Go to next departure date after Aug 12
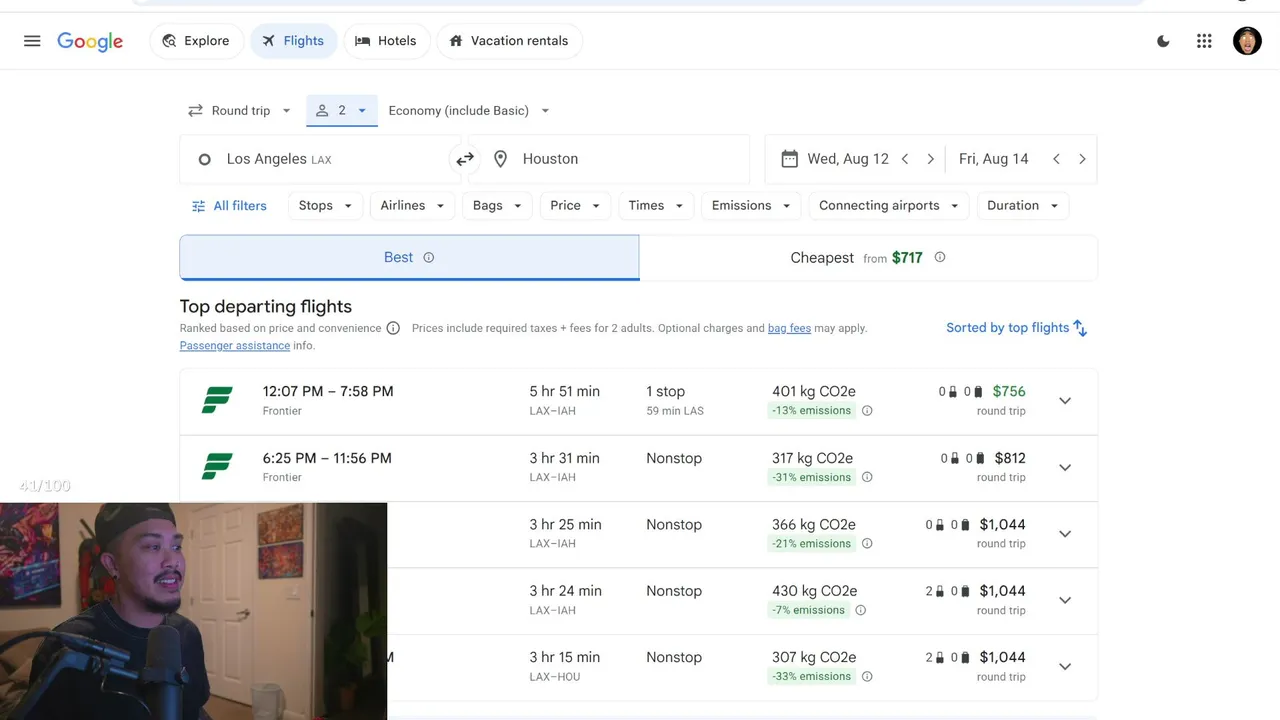Viewport: 1280px width, 720px height. click(931, 159)
